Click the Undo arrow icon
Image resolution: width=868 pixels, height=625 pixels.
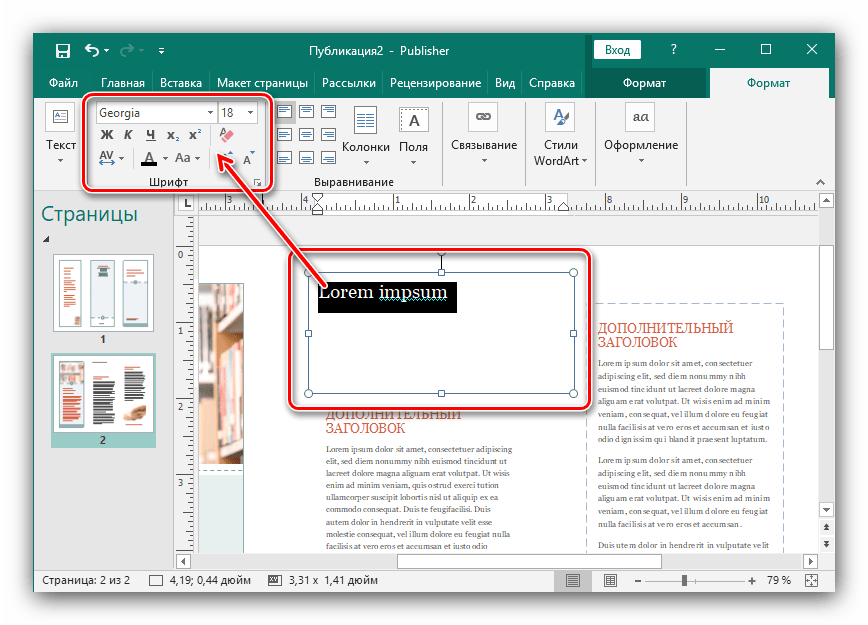[x=93, y=50]
